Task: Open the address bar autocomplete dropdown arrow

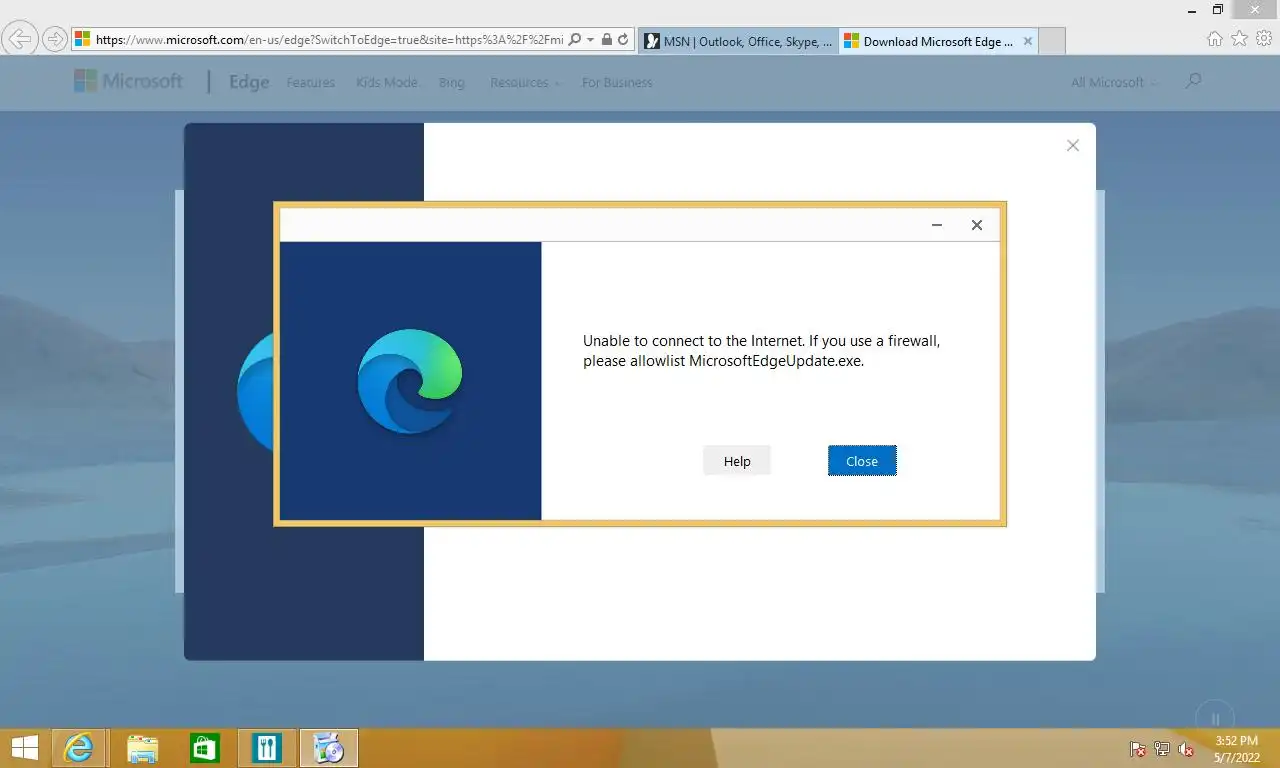Action: (x=590, y=40)
